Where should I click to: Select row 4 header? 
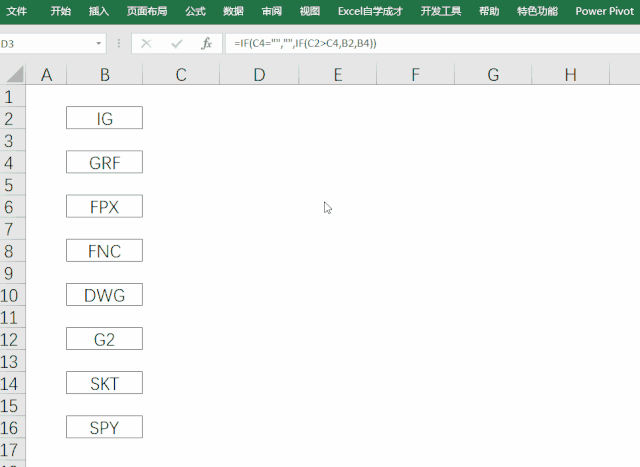12,162
